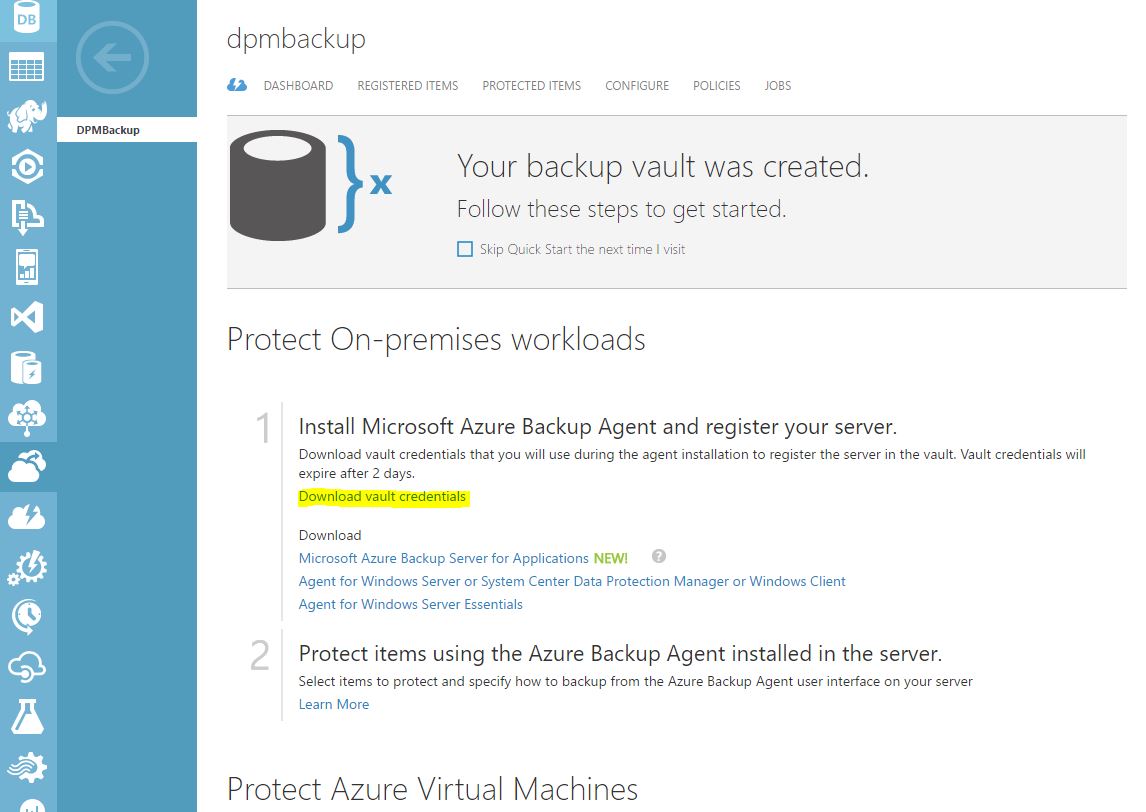Open HDInsight elephant sidebar icon
Screen dimensions: 1146x812
point(27,117)
